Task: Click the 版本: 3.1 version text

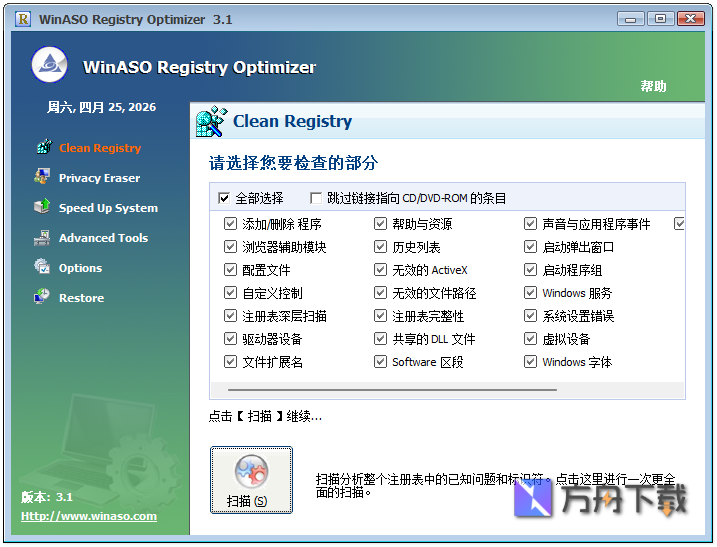Action: click(47, 497)
